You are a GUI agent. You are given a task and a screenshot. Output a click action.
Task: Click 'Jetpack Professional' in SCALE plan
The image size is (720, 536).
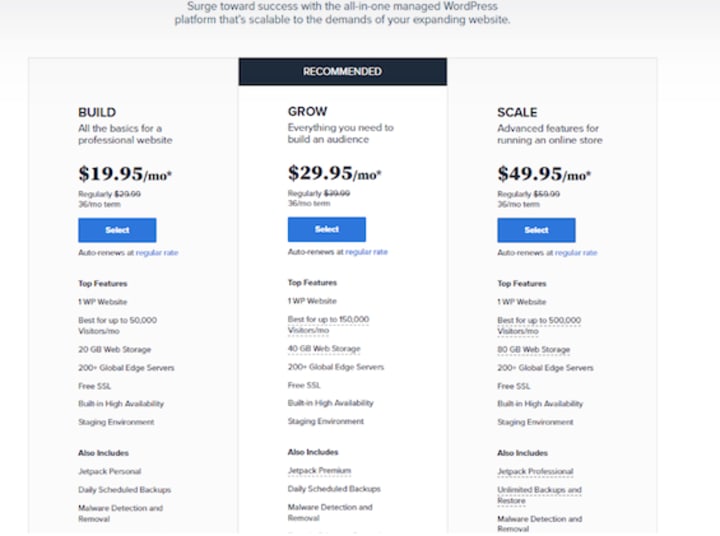(x=535, y=471)
